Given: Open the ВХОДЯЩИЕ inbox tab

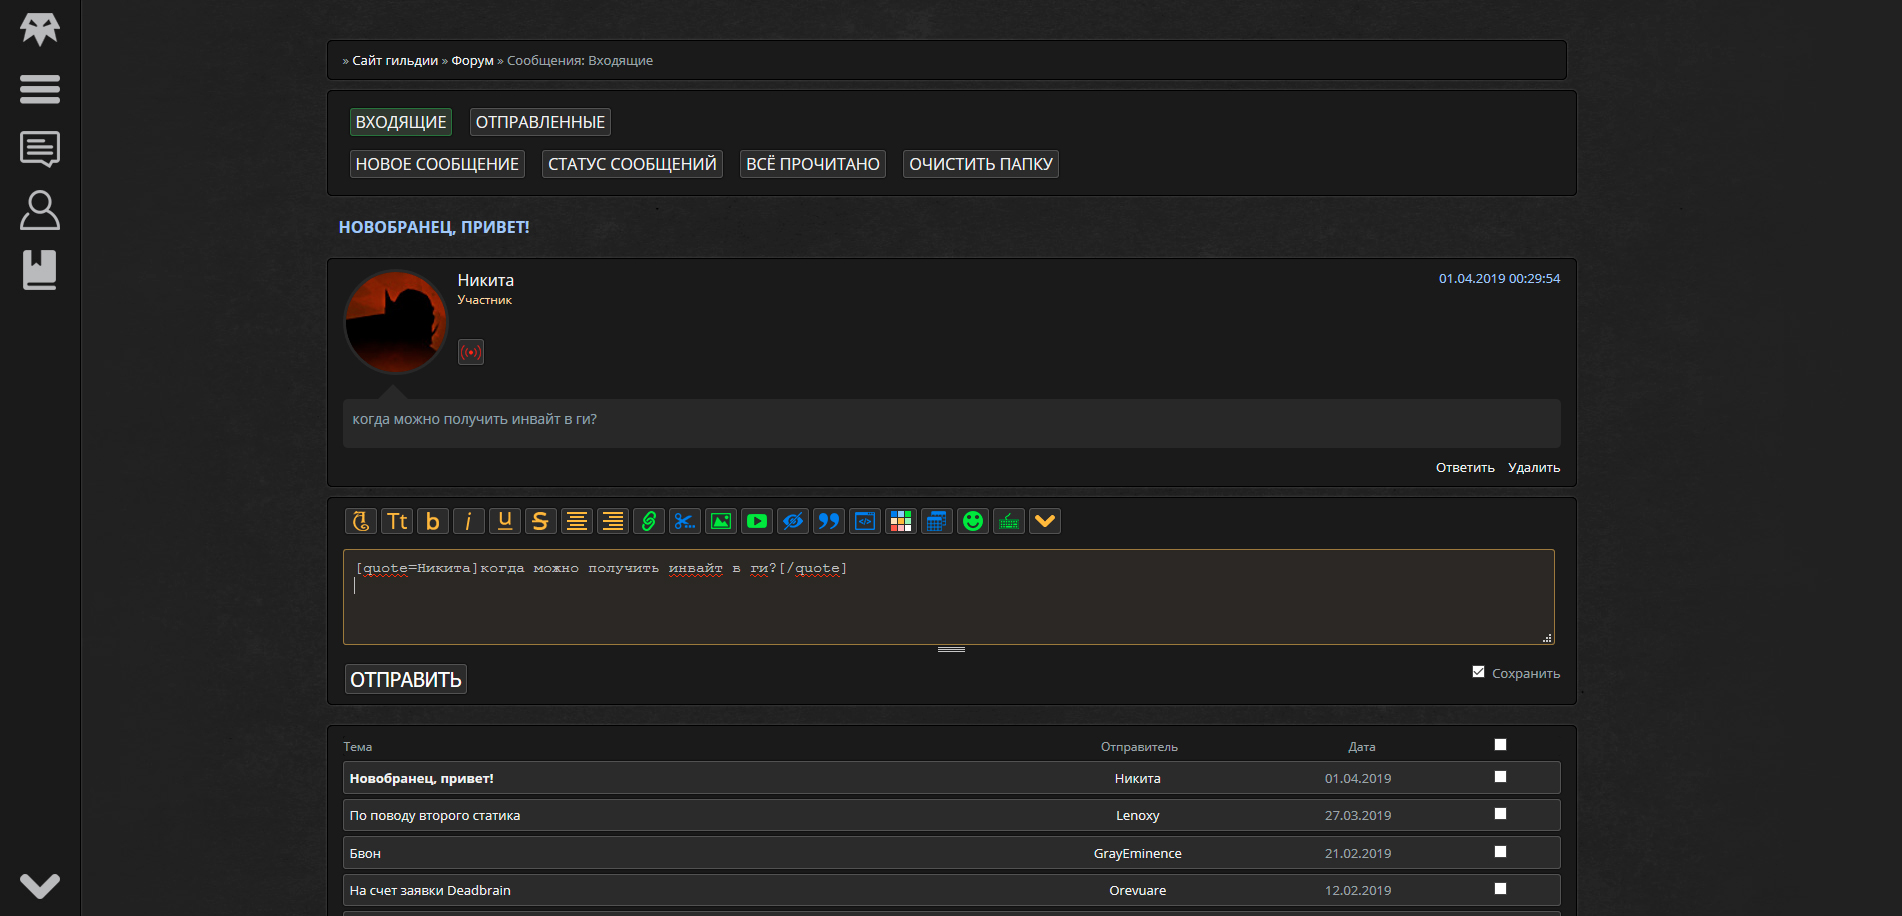Looking at the screenshot, I should click(401, 122).
